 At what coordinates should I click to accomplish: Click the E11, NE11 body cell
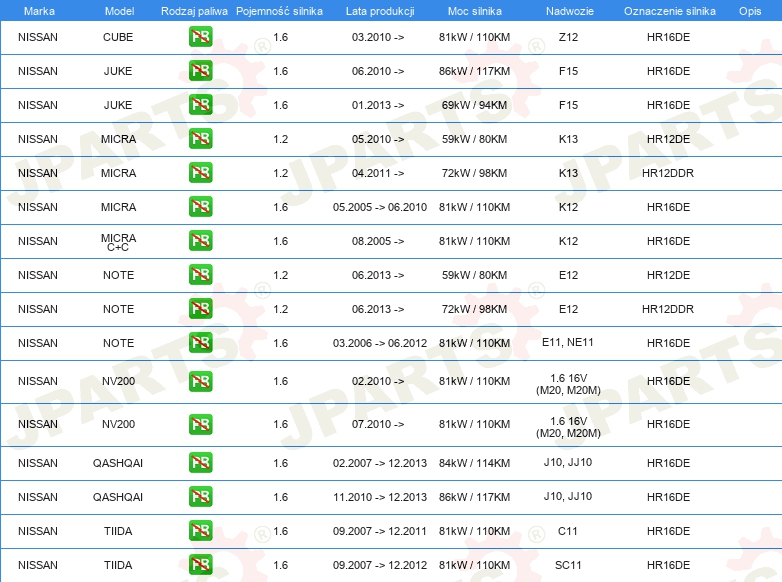pyautogui.click(x=568, y=342)
